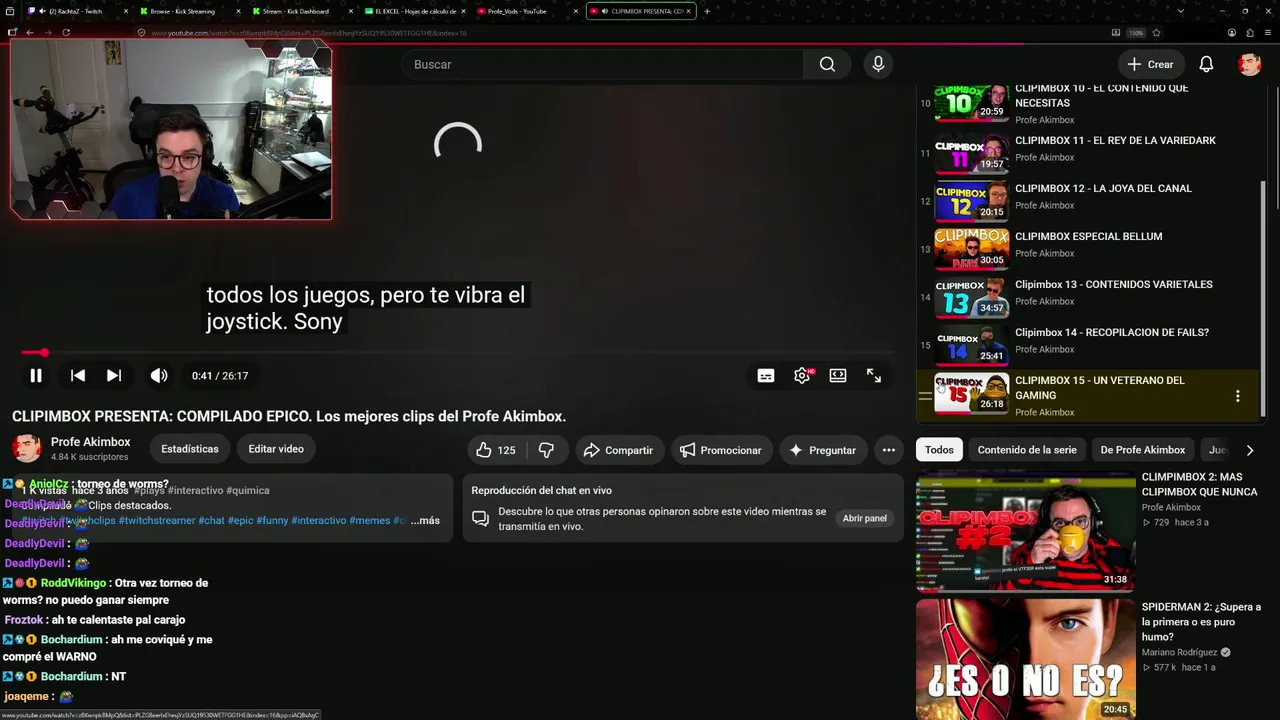
Task: Open Profe Akimbox channel avatar
Action: point(27,448)
